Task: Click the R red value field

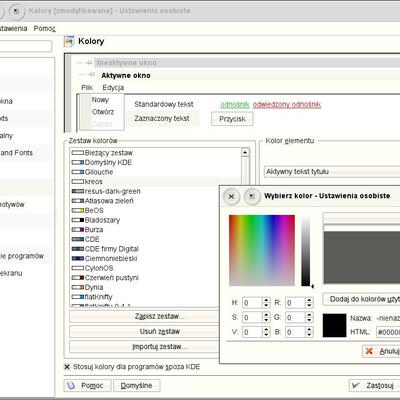Action: 296,303
